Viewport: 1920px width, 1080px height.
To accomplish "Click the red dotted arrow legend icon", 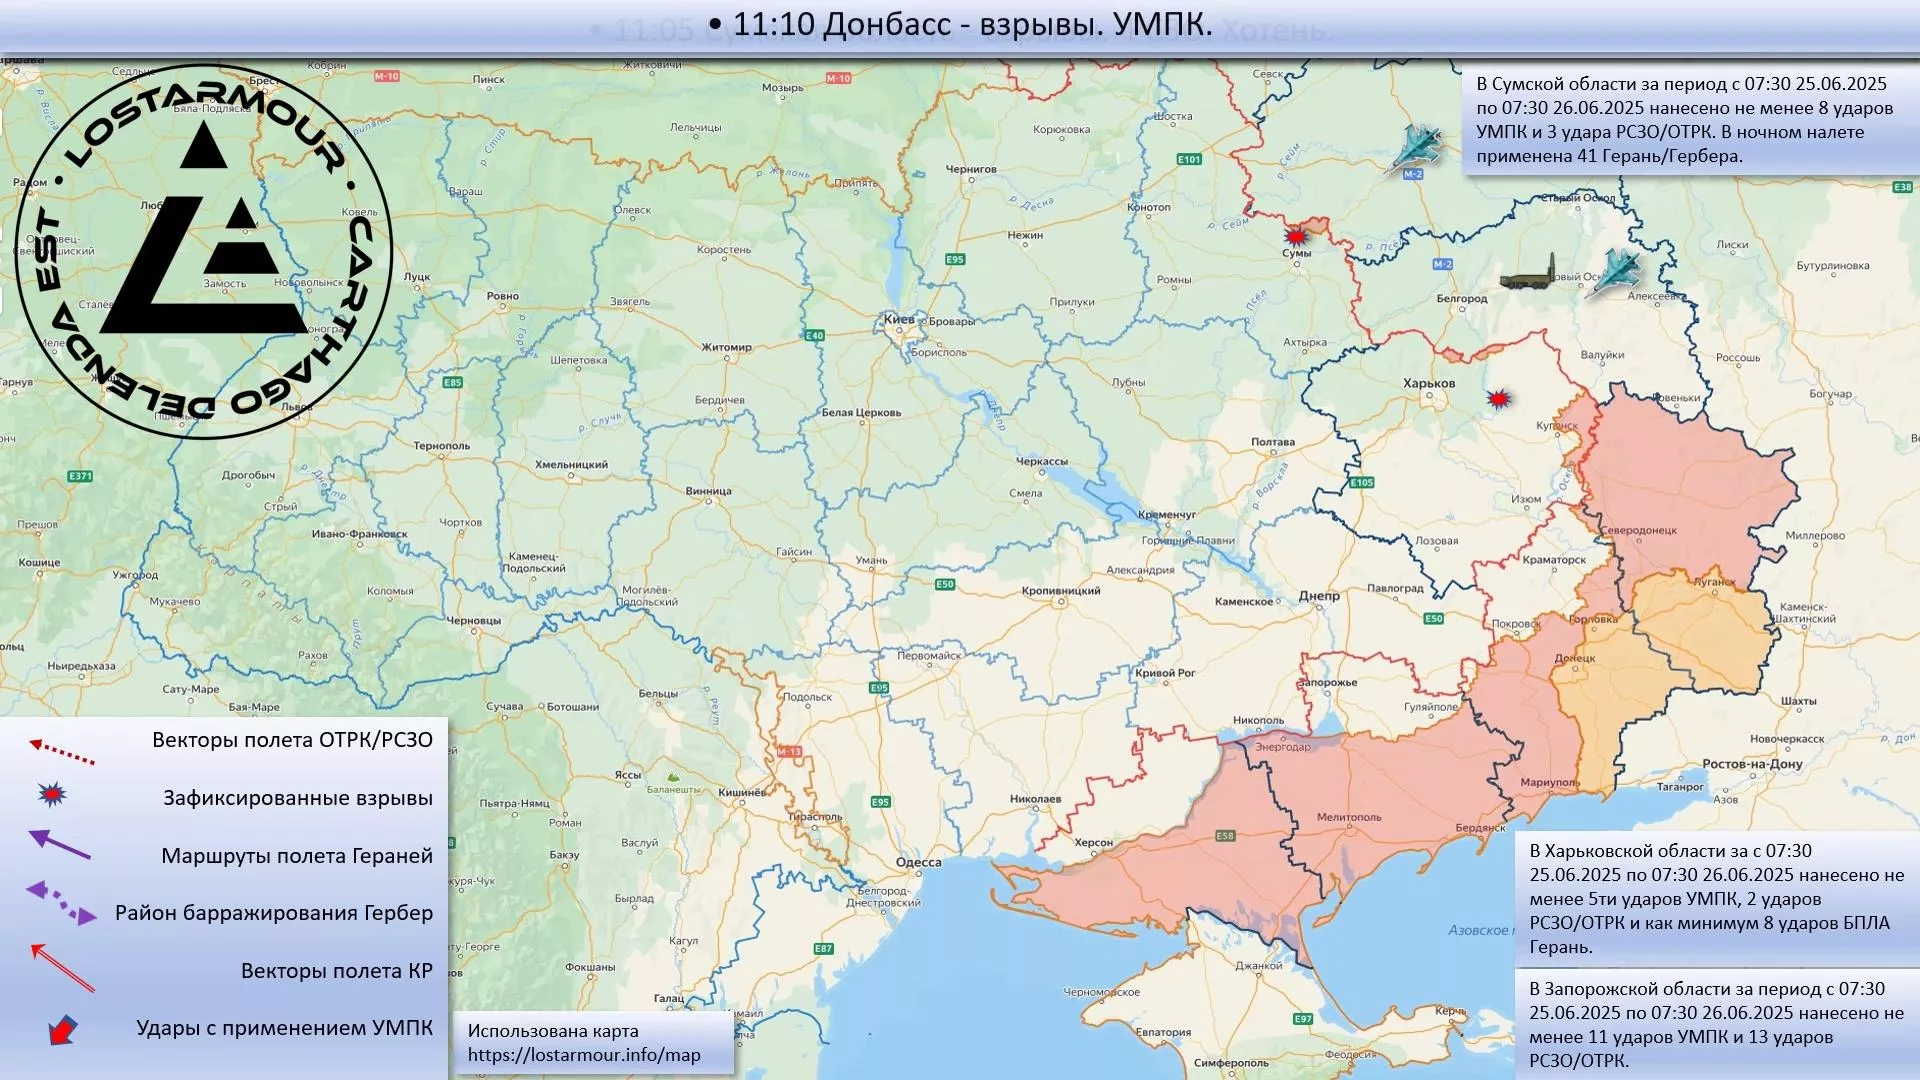I will [62, 751].
